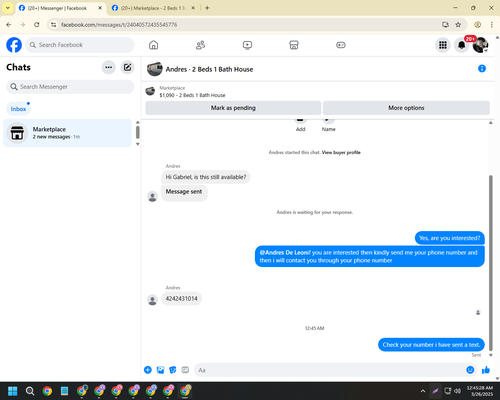Open the Chrome profile icon
This screenshot has width=500, height=400.
pyautogui.click(x=478, y=25)
